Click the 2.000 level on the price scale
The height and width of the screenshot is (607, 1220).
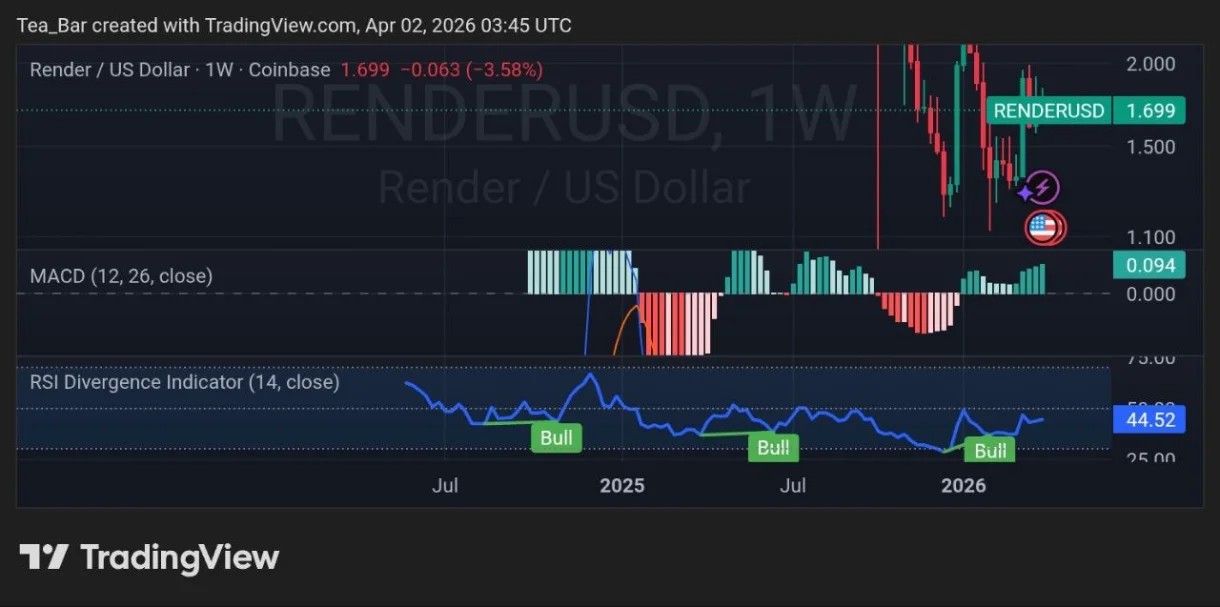(1149, 64)
